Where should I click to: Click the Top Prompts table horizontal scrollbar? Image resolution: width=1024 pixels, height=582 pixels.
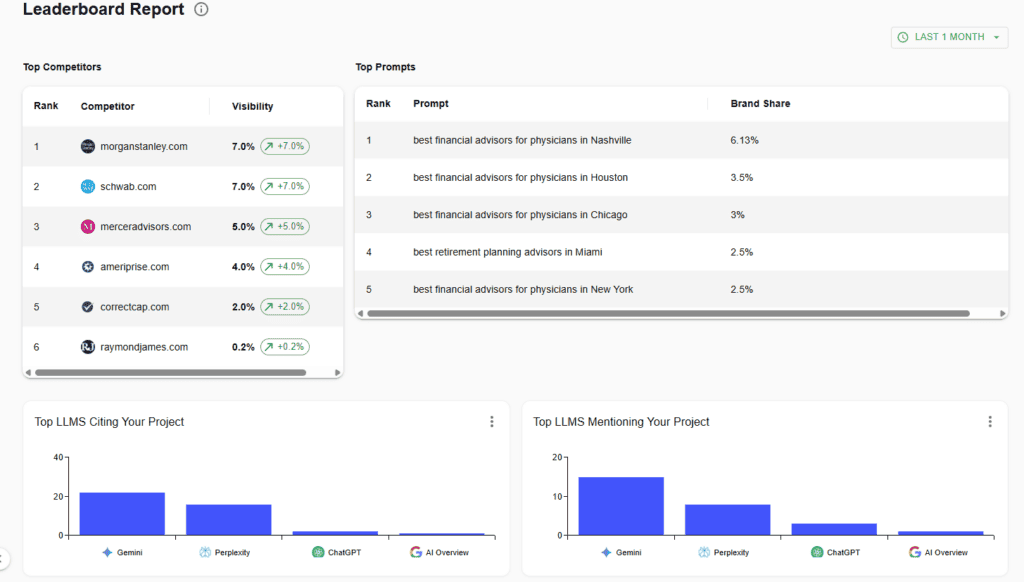coord(668,314)
